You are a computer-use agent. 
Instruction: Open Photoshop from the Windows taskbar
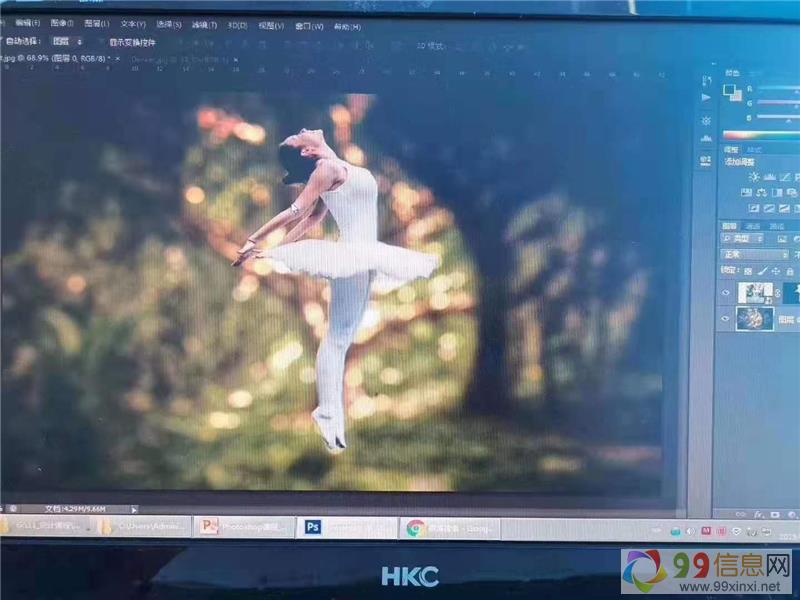[313, 526]
